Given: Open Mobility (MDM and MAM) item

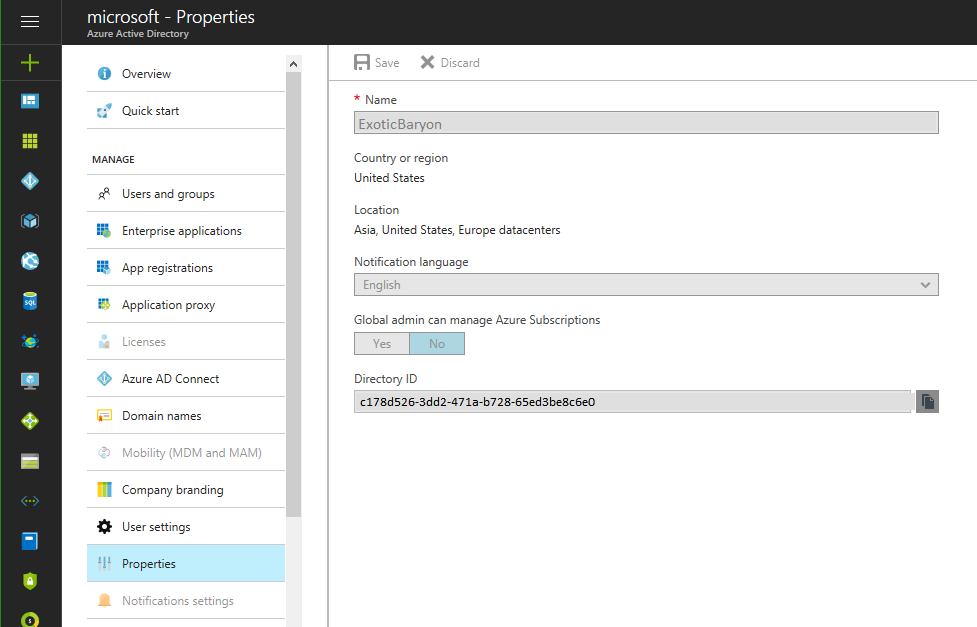Looking at the screenshot, I should [x=186, y=453].
